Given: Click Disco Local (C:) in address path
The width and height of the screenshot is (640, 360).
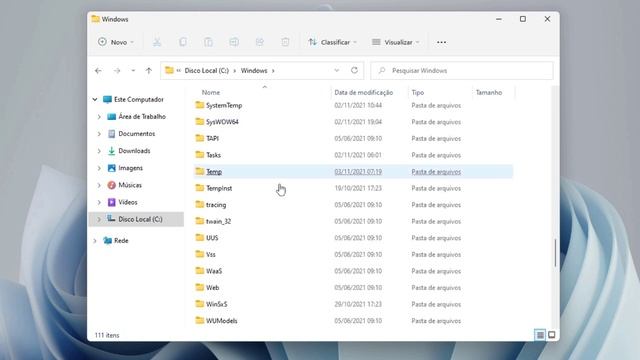Looking at the screenshot, I should [207, 71].
